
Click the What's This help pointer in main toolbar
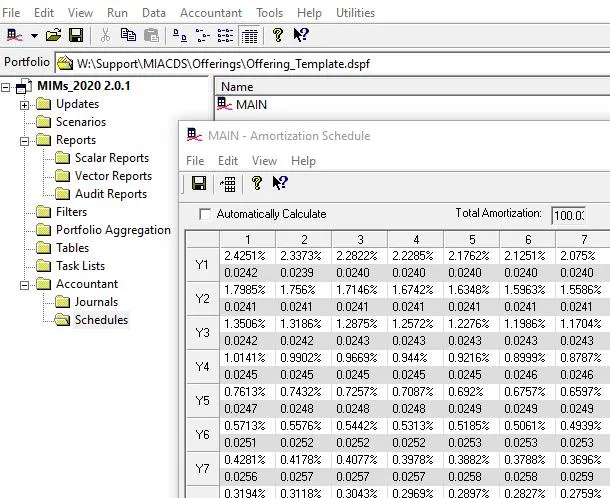pyautogui.click(x=300, y=35)
